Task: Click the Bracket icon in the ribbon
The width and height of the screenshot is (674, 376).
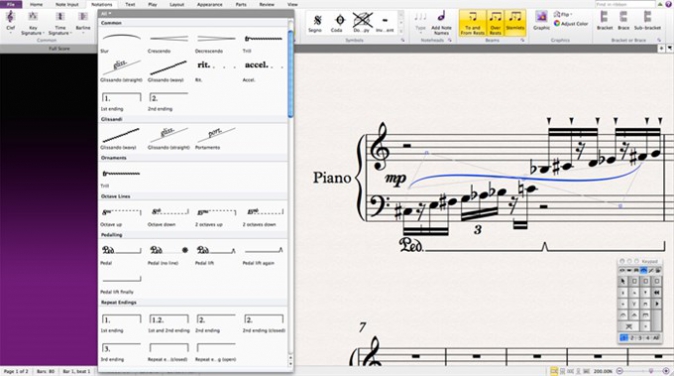Action: [x=604, y=21]
